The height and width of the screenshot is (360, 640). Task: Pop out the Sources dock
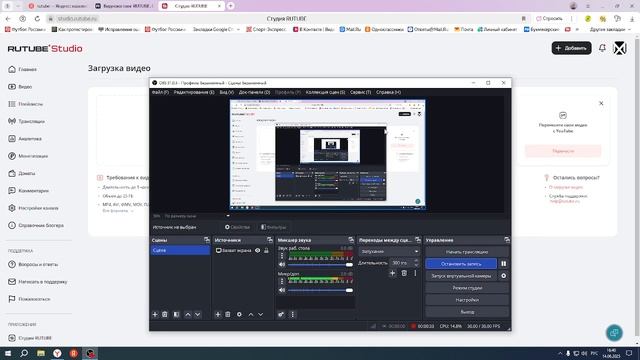(269, 240)
